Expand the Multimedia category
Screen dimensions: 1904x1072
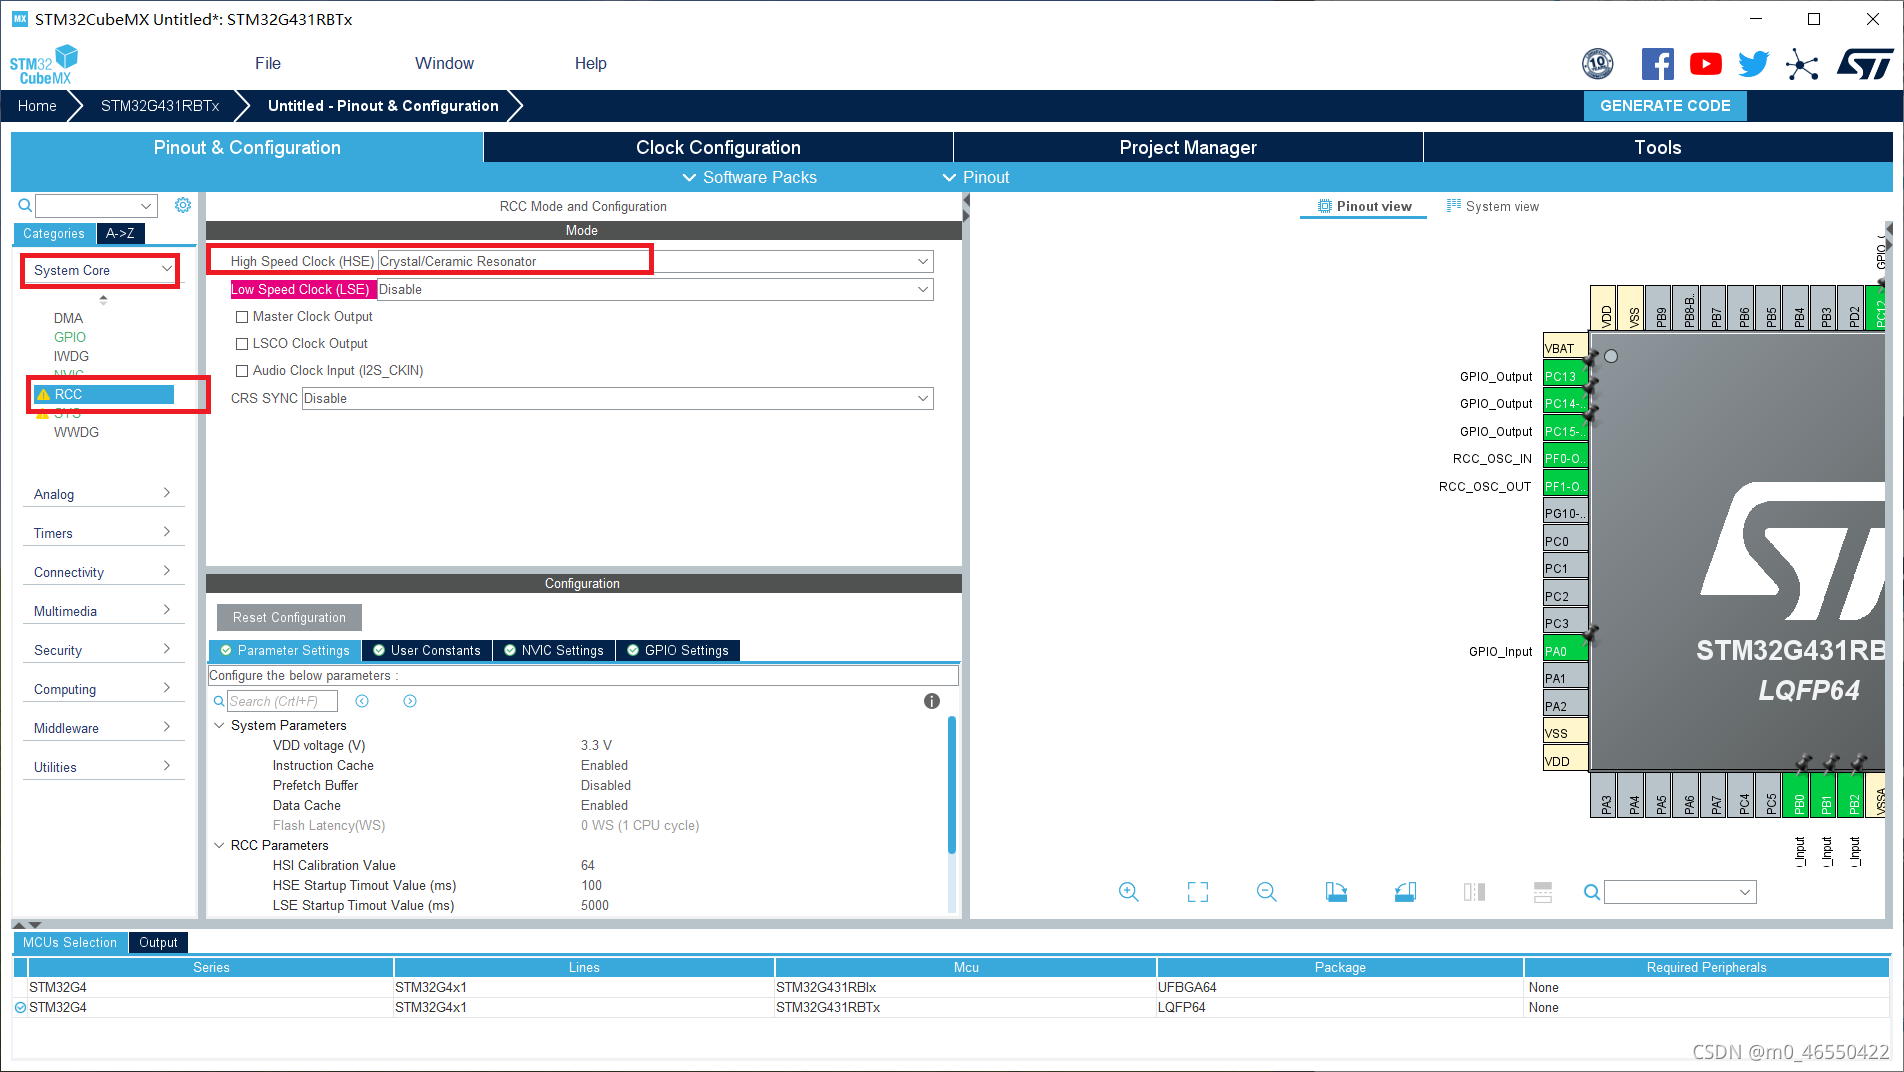pyautogui.click(x=102, y=611)
